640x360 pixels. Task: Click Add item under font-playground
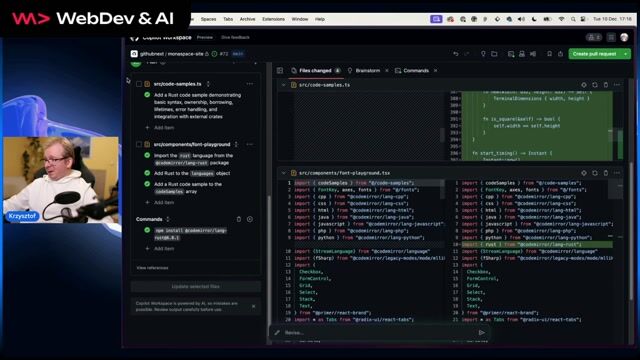160,202
